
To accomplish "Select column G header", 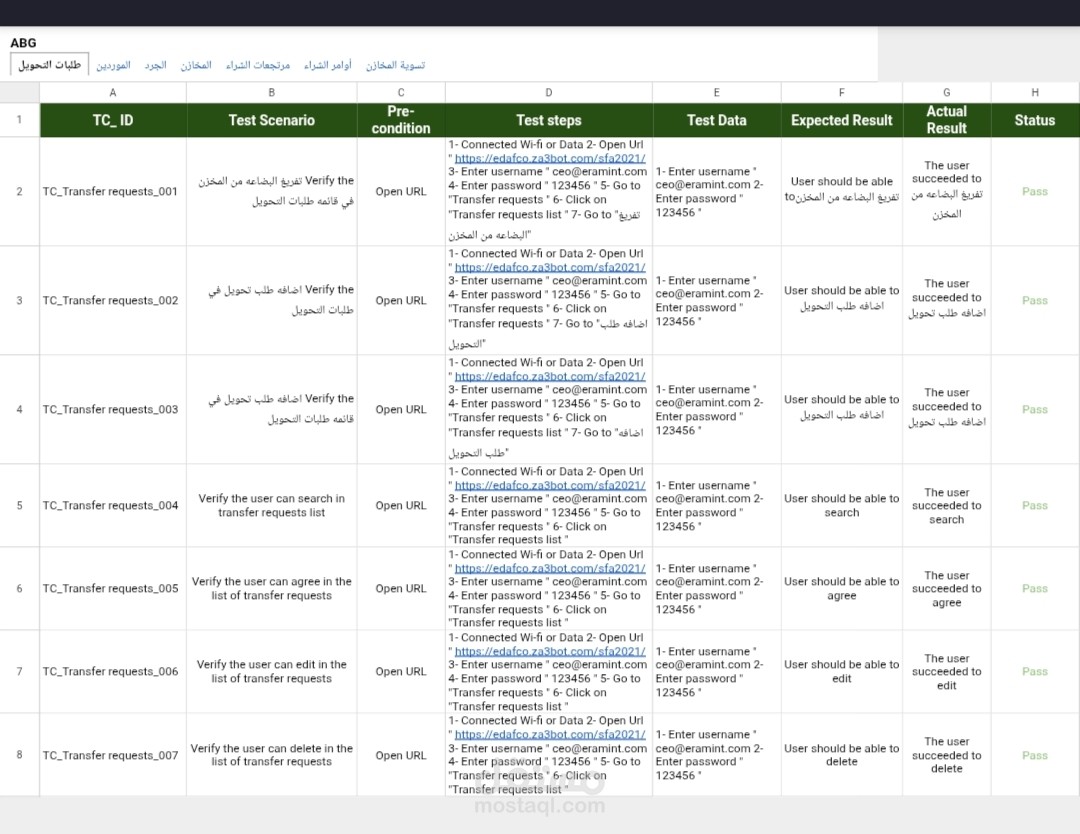I will (x=946, y=92).
